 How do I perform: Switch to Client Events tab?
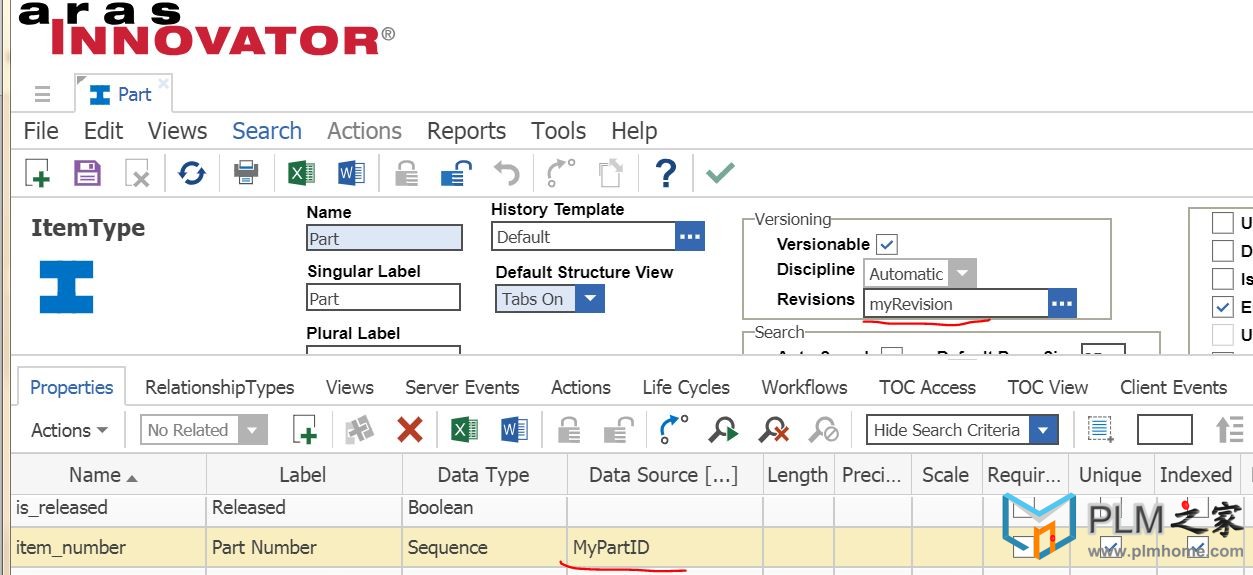point(1173,387)
